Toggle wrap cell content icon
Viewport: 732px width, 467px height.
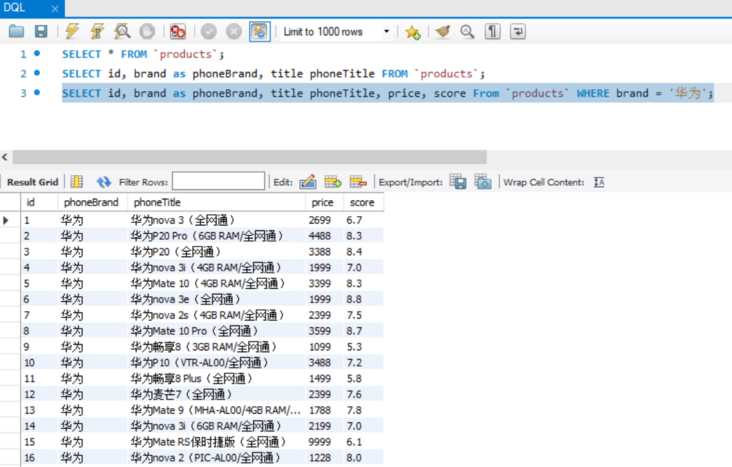(599, 182)
